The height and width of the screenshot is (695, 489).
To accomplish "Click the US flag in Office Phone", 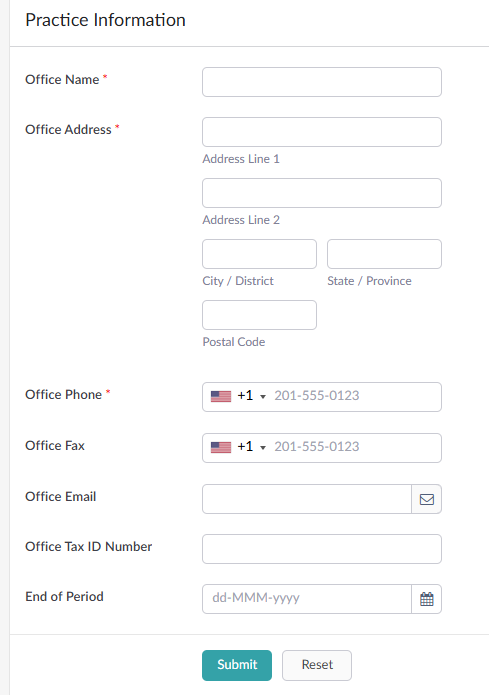I will click(x=221, y=396).
